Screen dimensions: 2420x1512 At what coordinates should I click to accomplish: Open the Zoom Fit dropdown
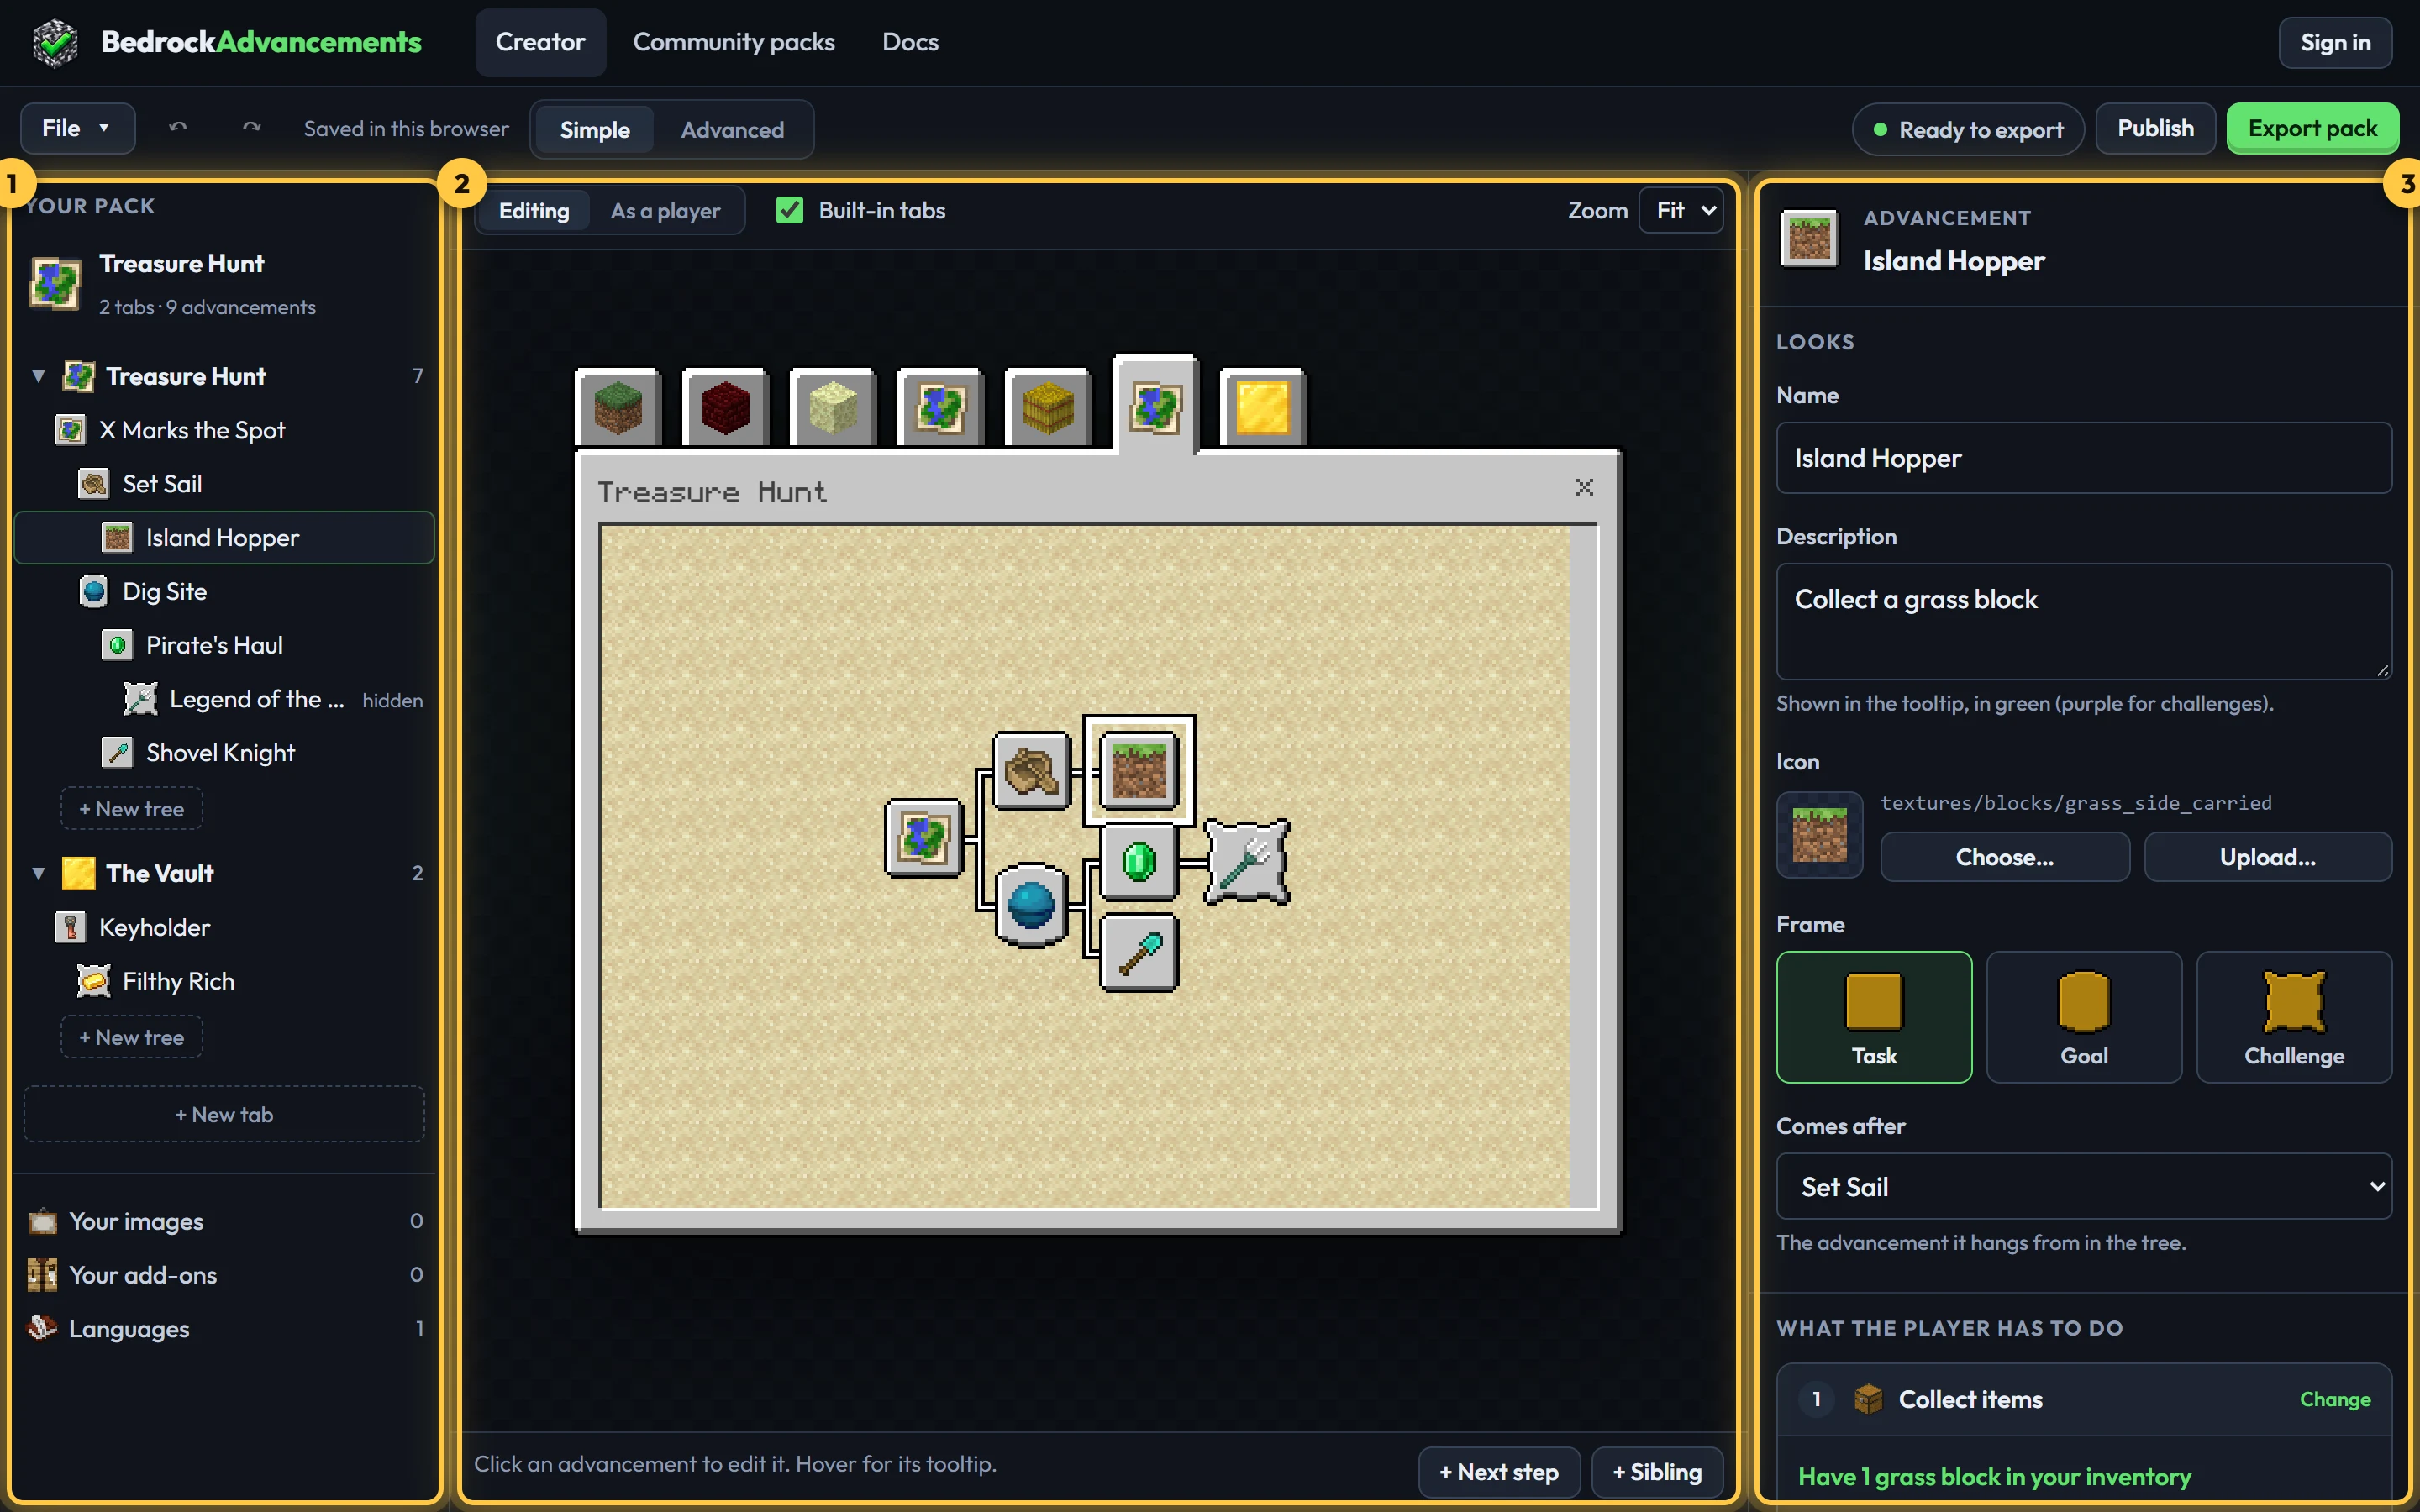[x=1682, y=210]
